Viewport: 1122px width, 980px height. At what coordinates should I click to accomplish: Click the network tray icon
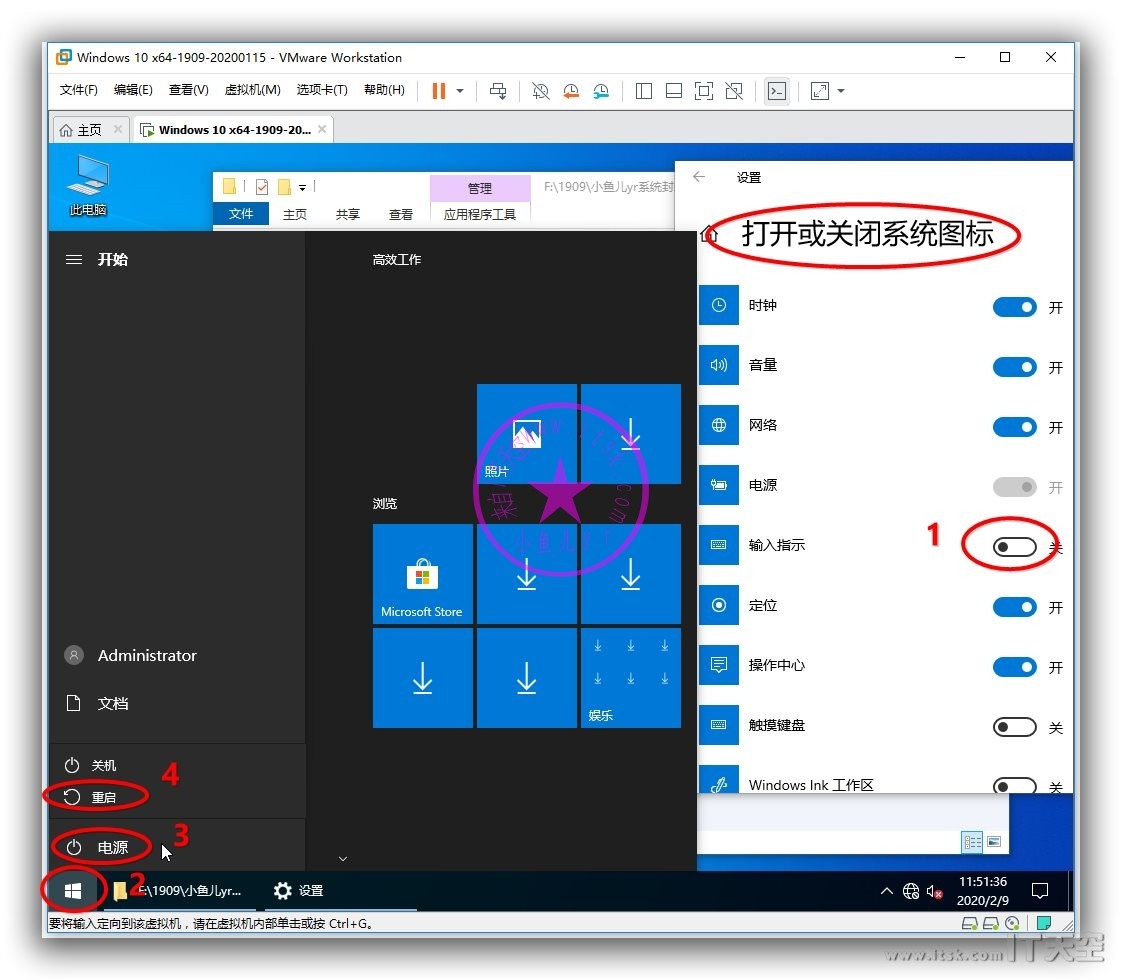pyautogui.click(x=910, y=891)
